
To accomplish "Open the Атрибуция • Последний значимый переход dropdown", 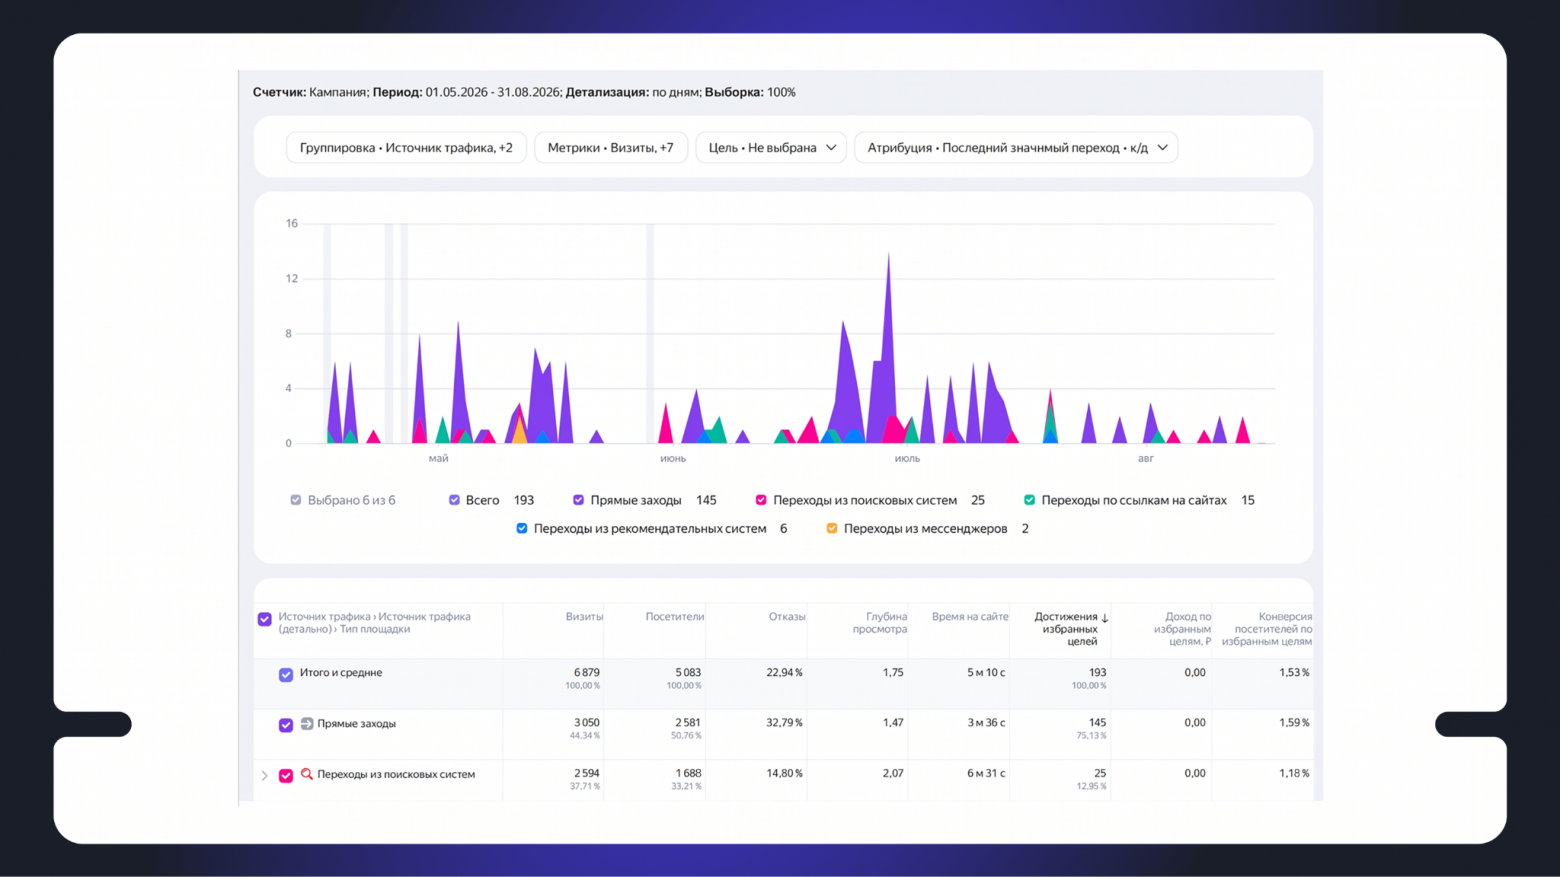I will [x=1016, y=147].
